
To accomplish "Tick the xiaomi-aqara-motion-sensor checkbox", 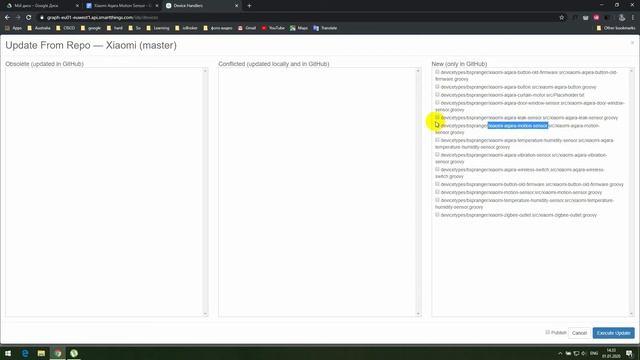I will [437, 125].
